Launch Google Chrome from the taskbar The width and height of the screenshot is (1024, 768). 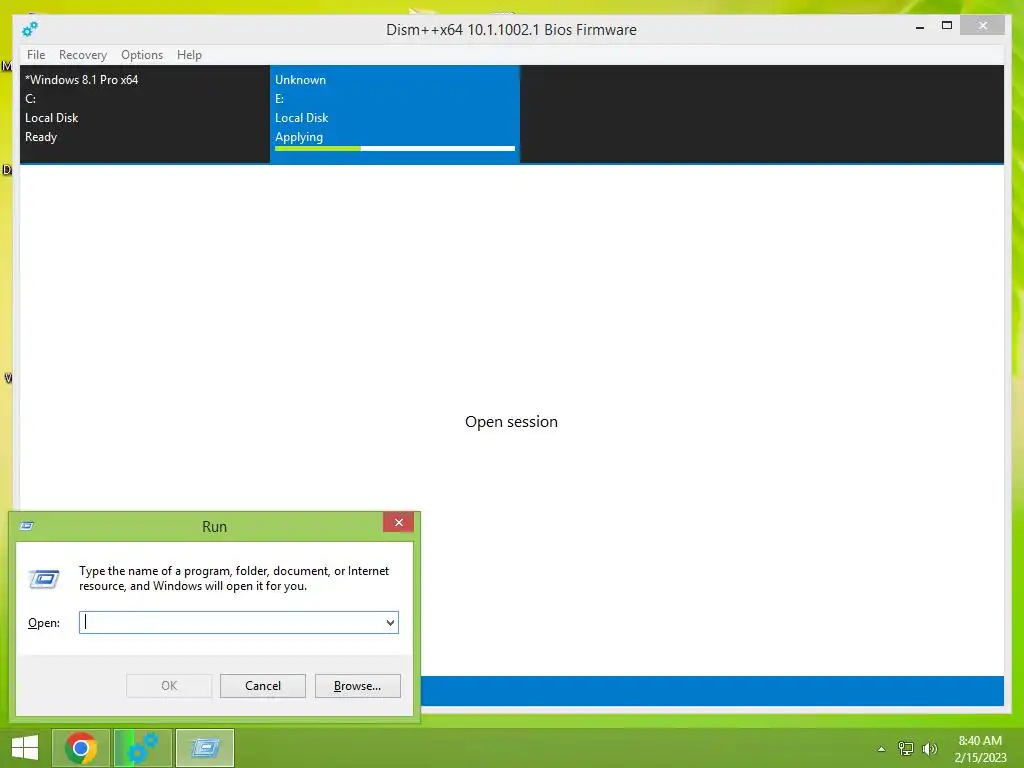[x=81, y=748]
